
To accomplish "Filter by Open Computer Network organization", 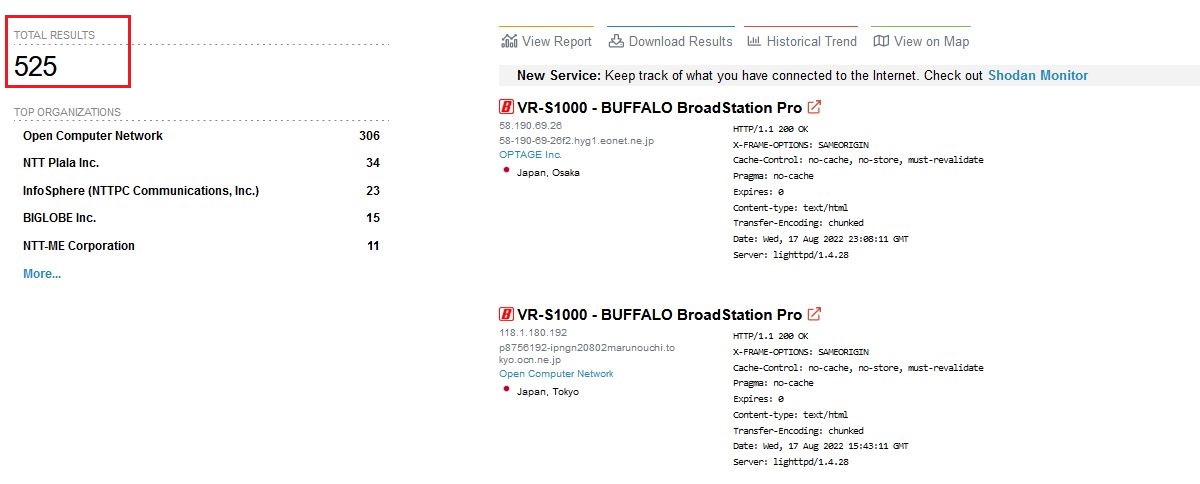I will point(93,136).
